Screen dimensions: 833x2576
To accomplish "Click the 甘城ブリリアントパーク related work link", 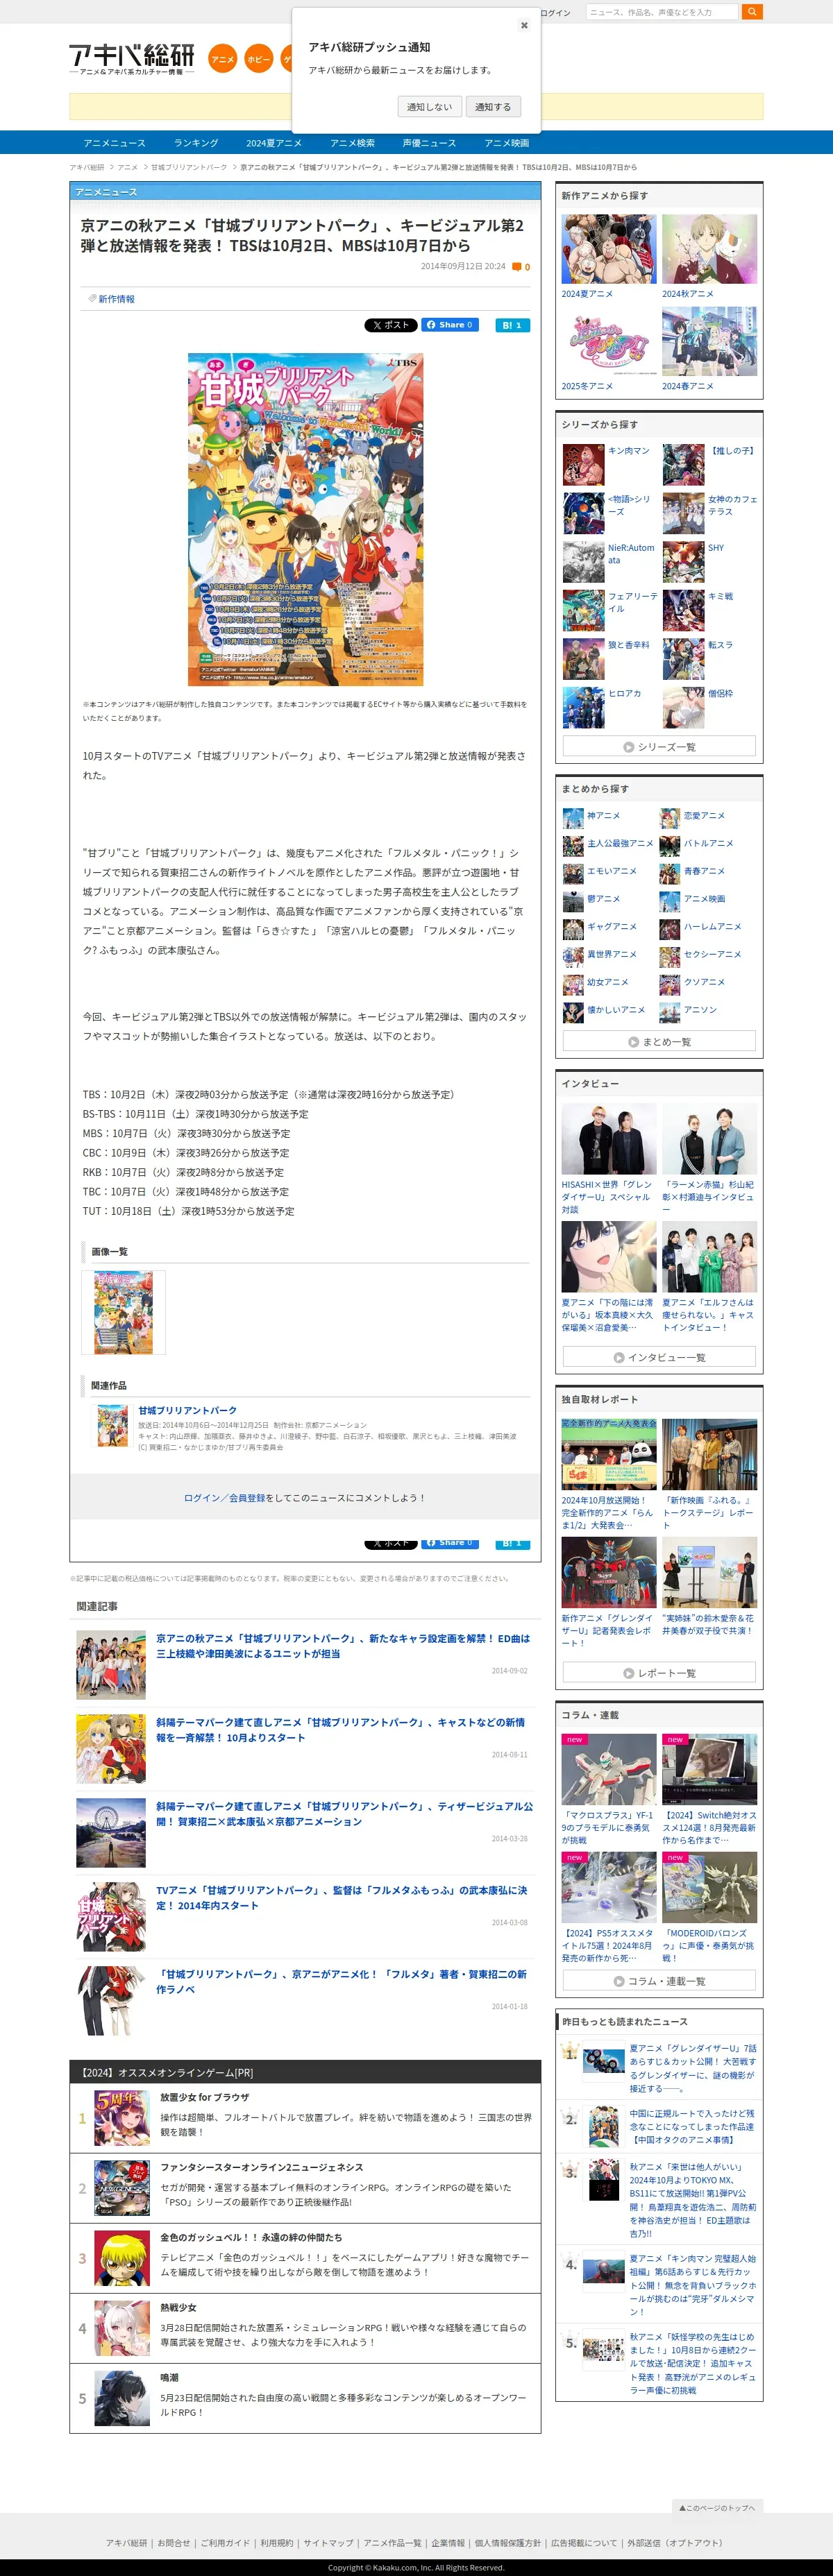I will pos(187,1410).
